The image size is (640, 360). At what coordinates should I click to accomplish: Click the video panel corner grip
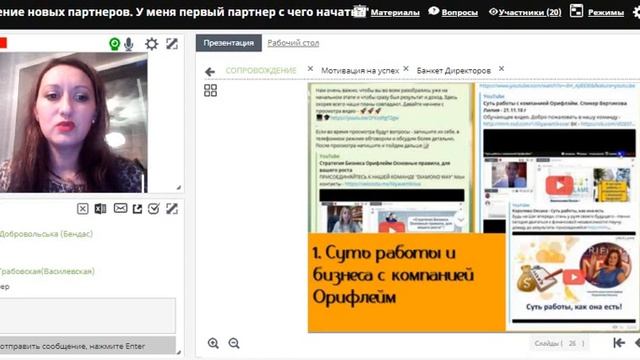point(179,187)
